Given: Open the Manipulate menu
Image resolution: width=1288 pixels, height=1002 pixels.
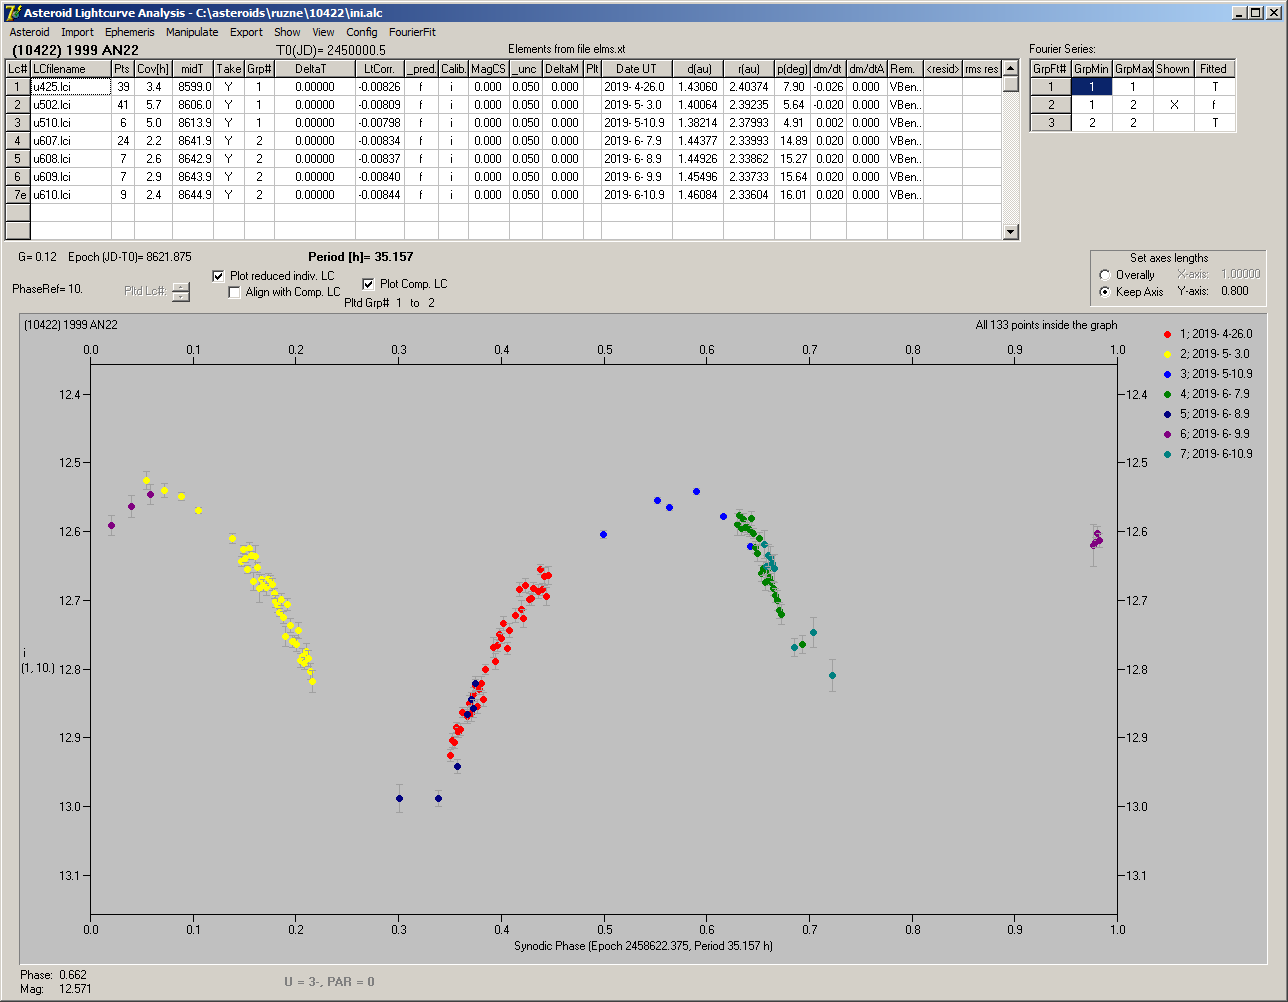Looking at the screenshot, I should point(192,32).
